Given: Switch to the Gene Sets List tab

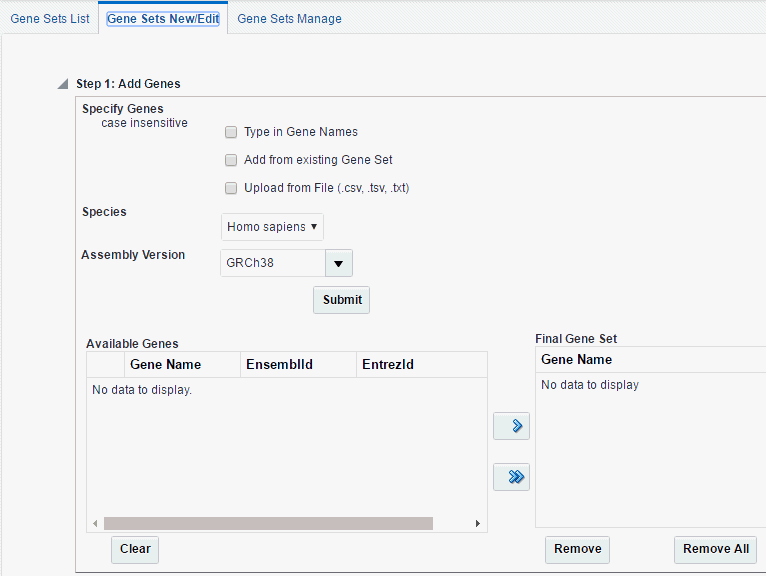Looking at the screenshot, I should click(50, 19).
